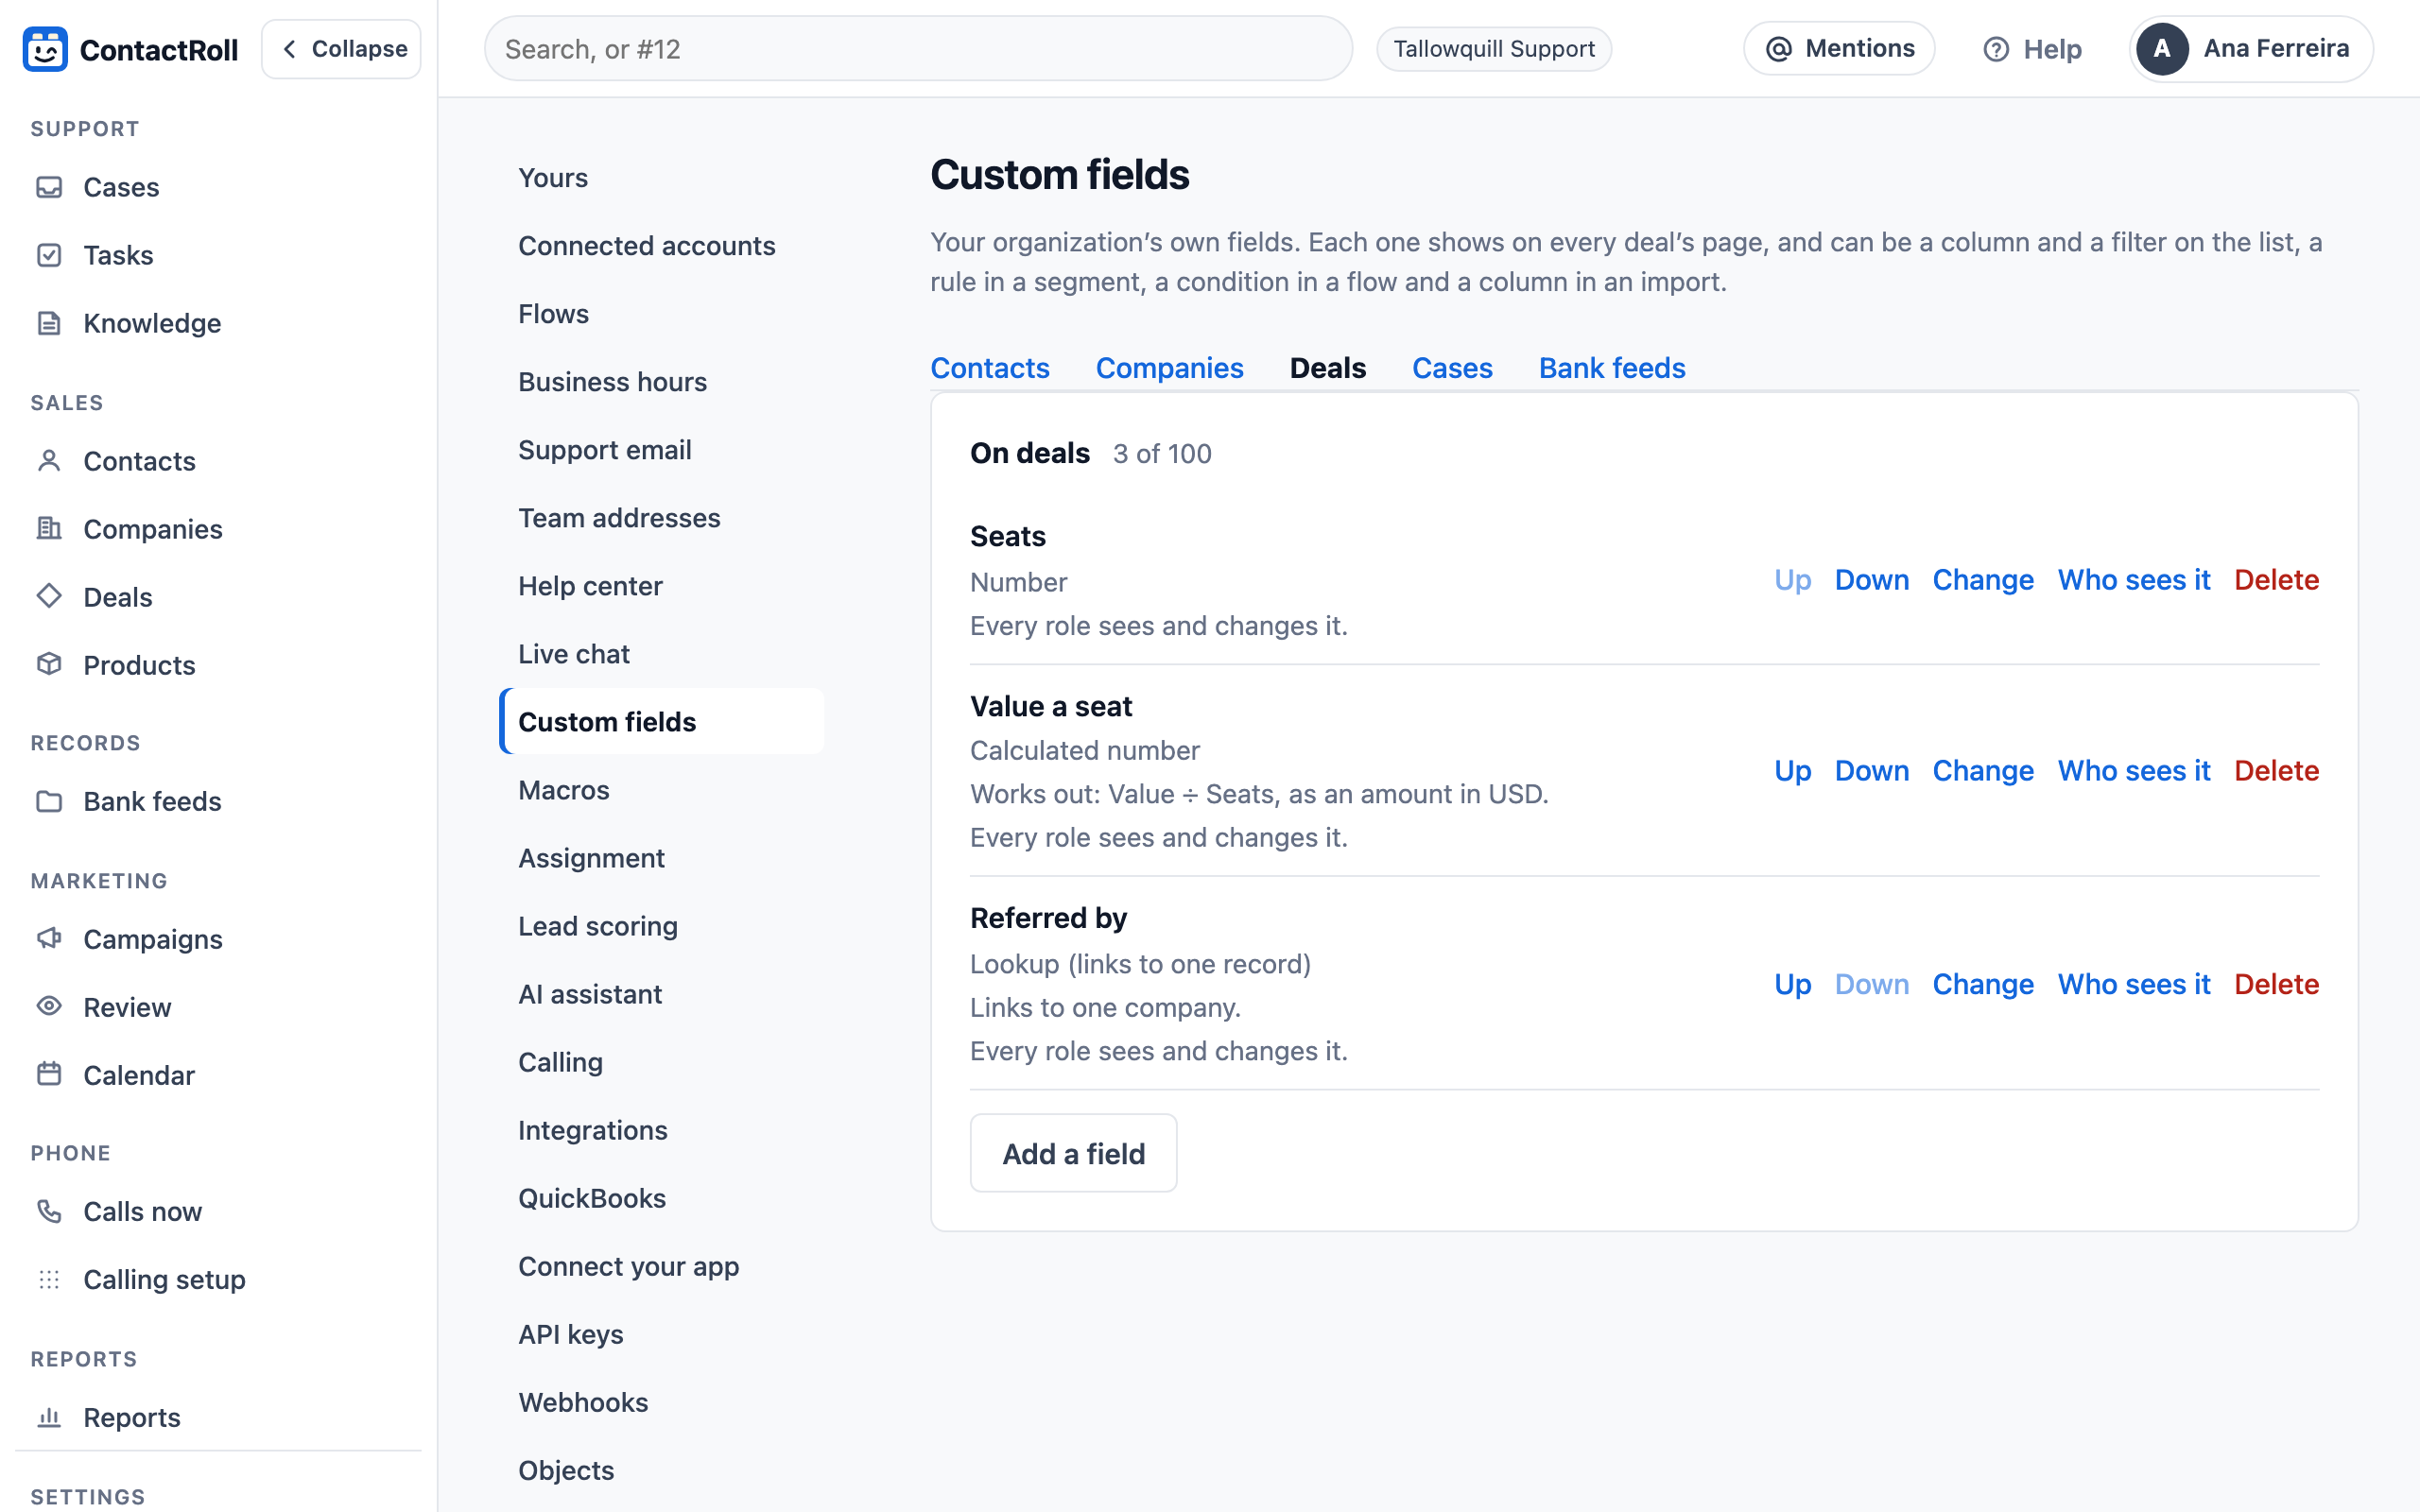Open Cases via its inbox icon
The width and height of the screenshot is (2420, 1512).
click(49, 187)
